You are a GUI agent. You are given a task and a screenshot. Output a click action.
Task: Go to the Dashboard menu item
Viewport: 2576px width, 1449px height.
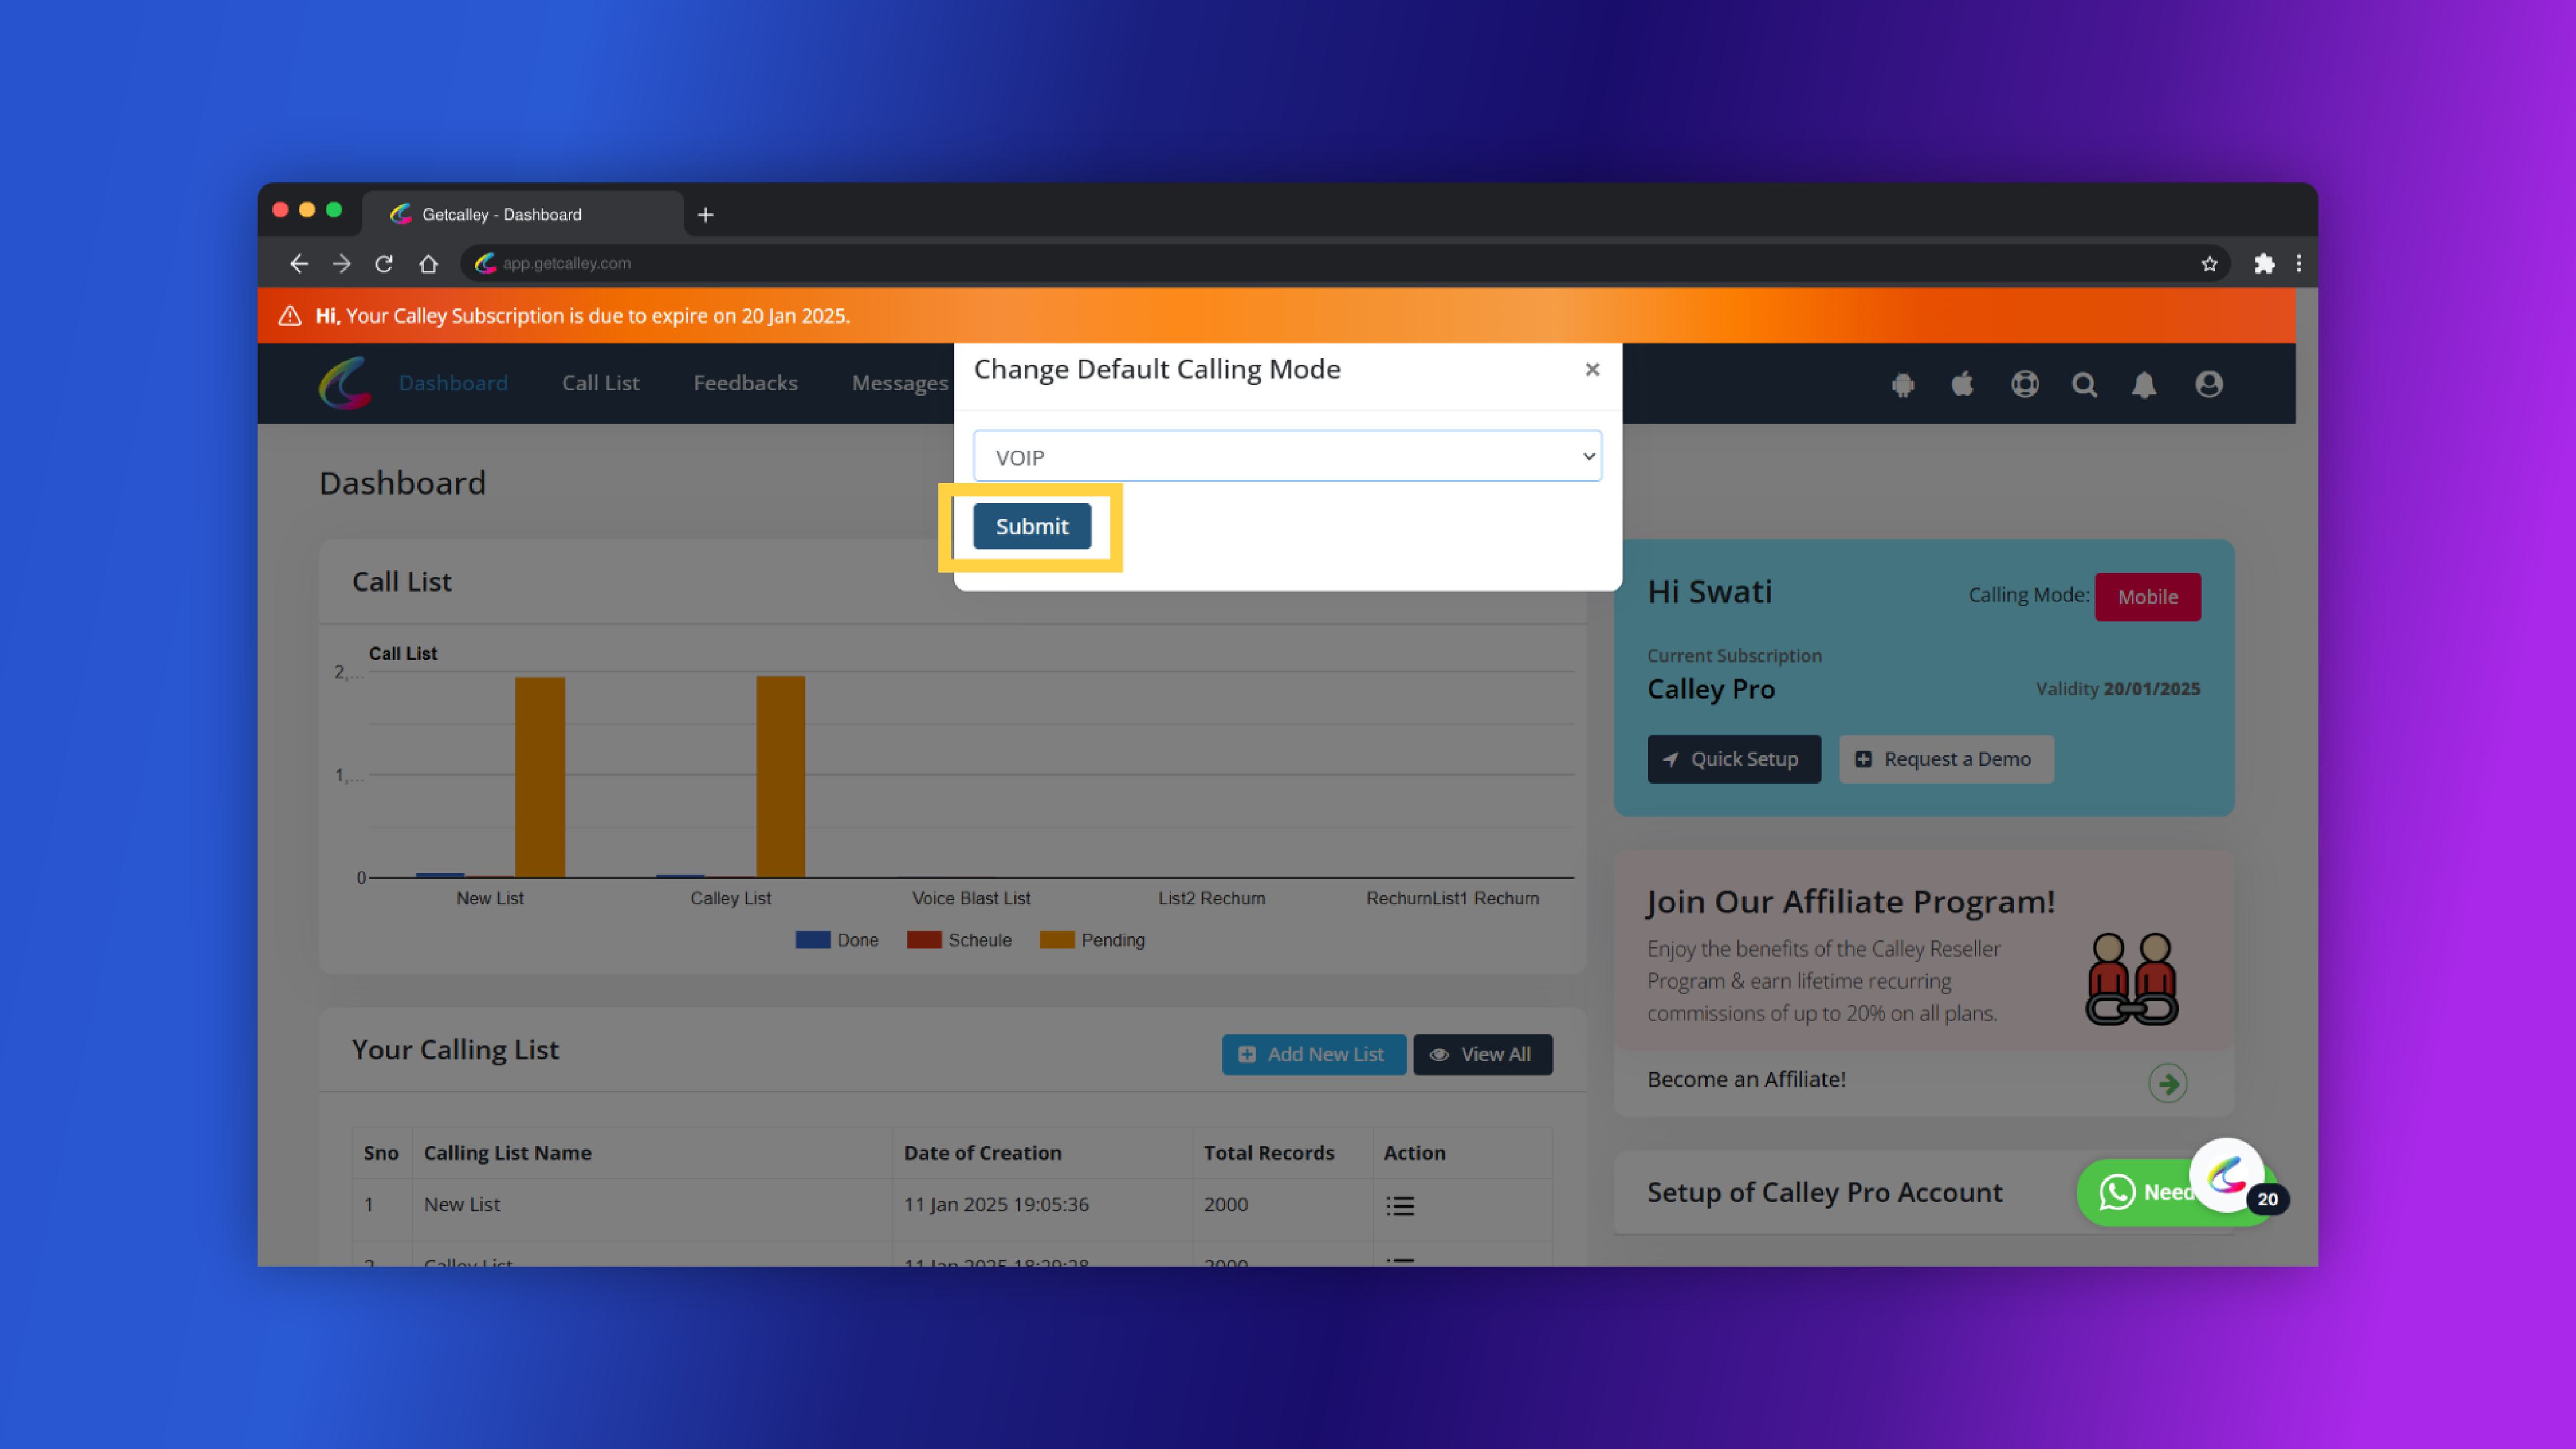[453, 383]
